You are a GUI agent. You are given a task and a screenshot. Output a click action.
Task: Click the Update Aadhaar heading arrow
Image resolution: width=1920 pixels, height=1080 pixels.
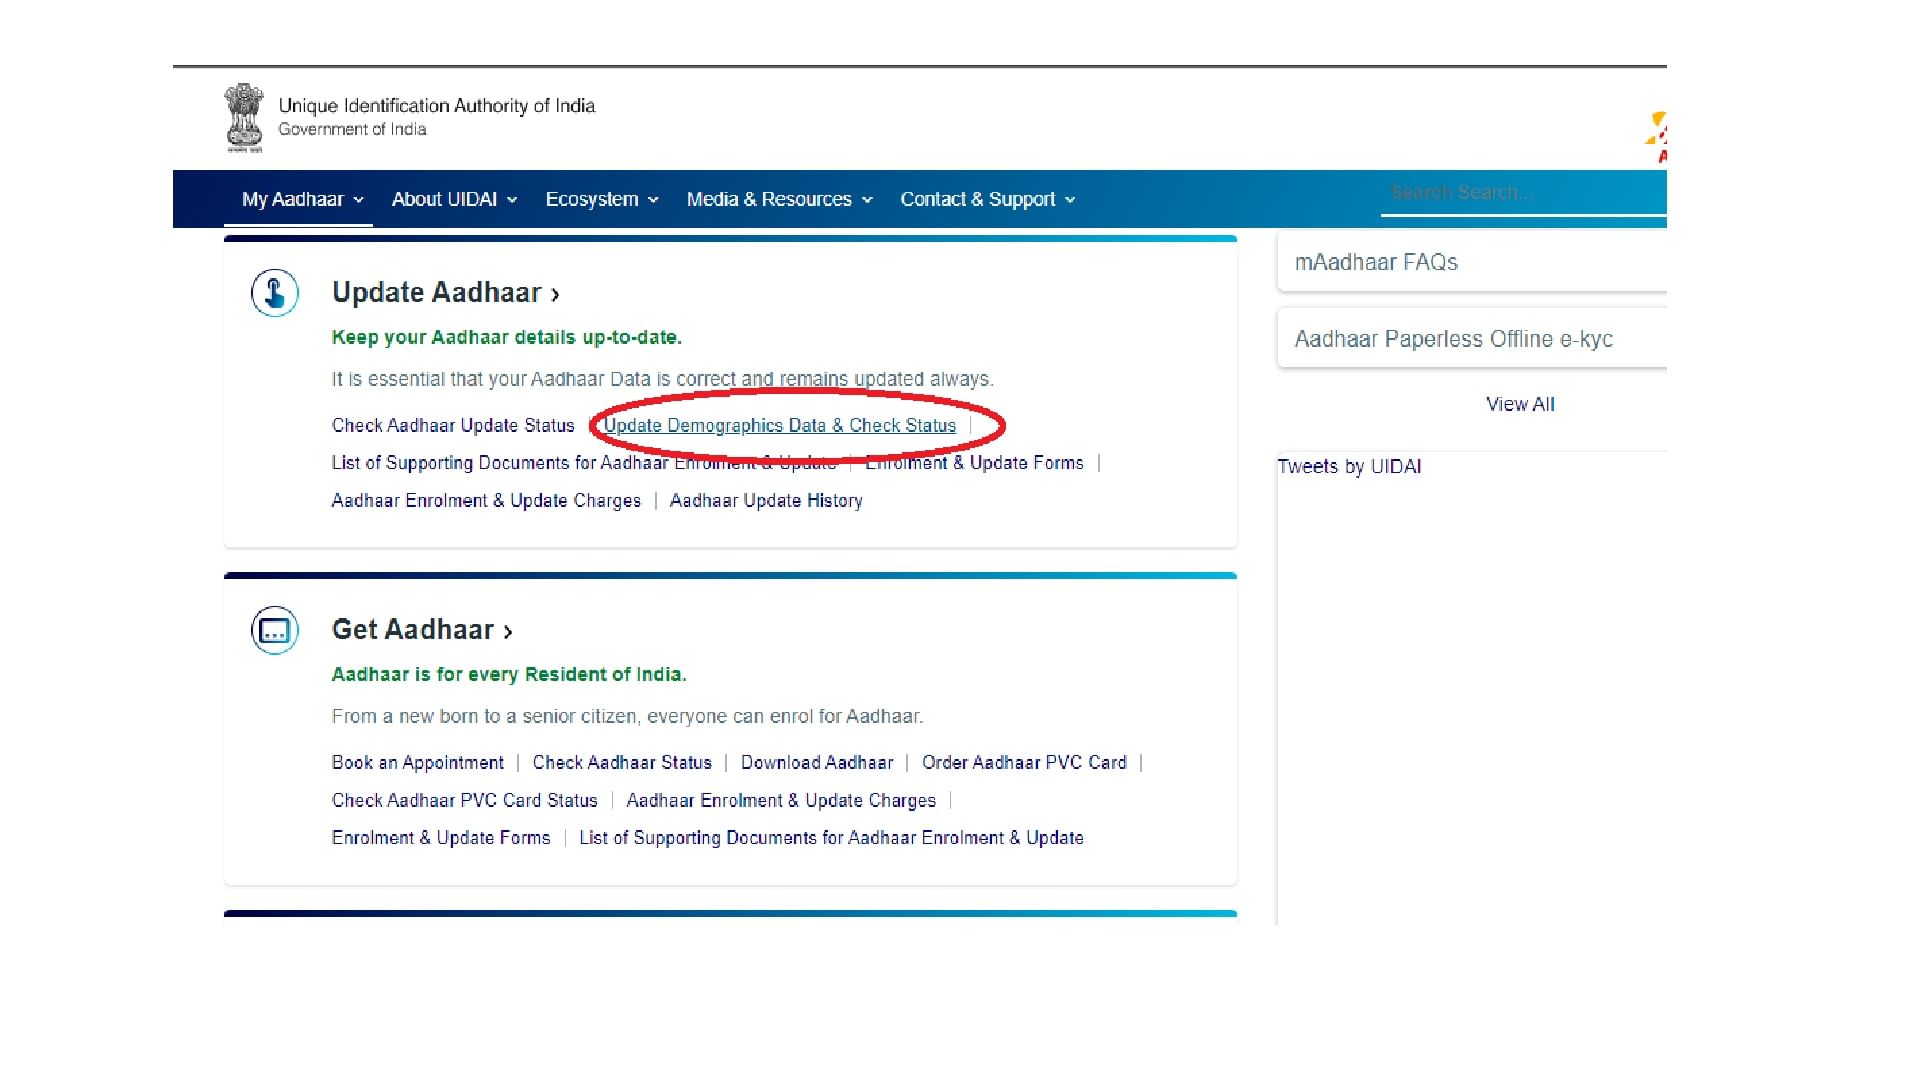pos(555,294)
